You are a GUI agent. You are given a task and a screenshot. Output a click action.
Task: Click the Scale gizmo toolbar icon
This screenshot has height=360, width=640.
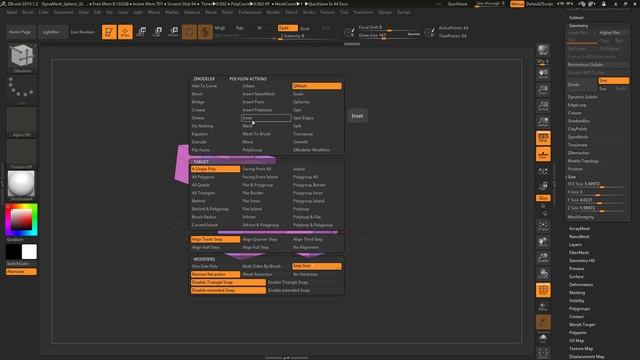point(157,32)
